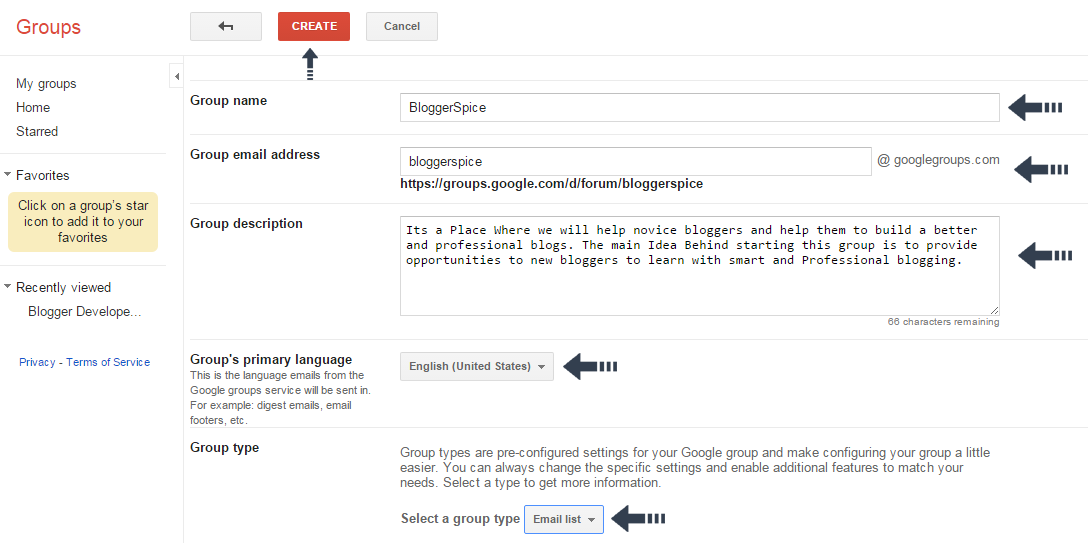Open the English (United States) language dropdown
1088x543 pixels.
[477, 366]
